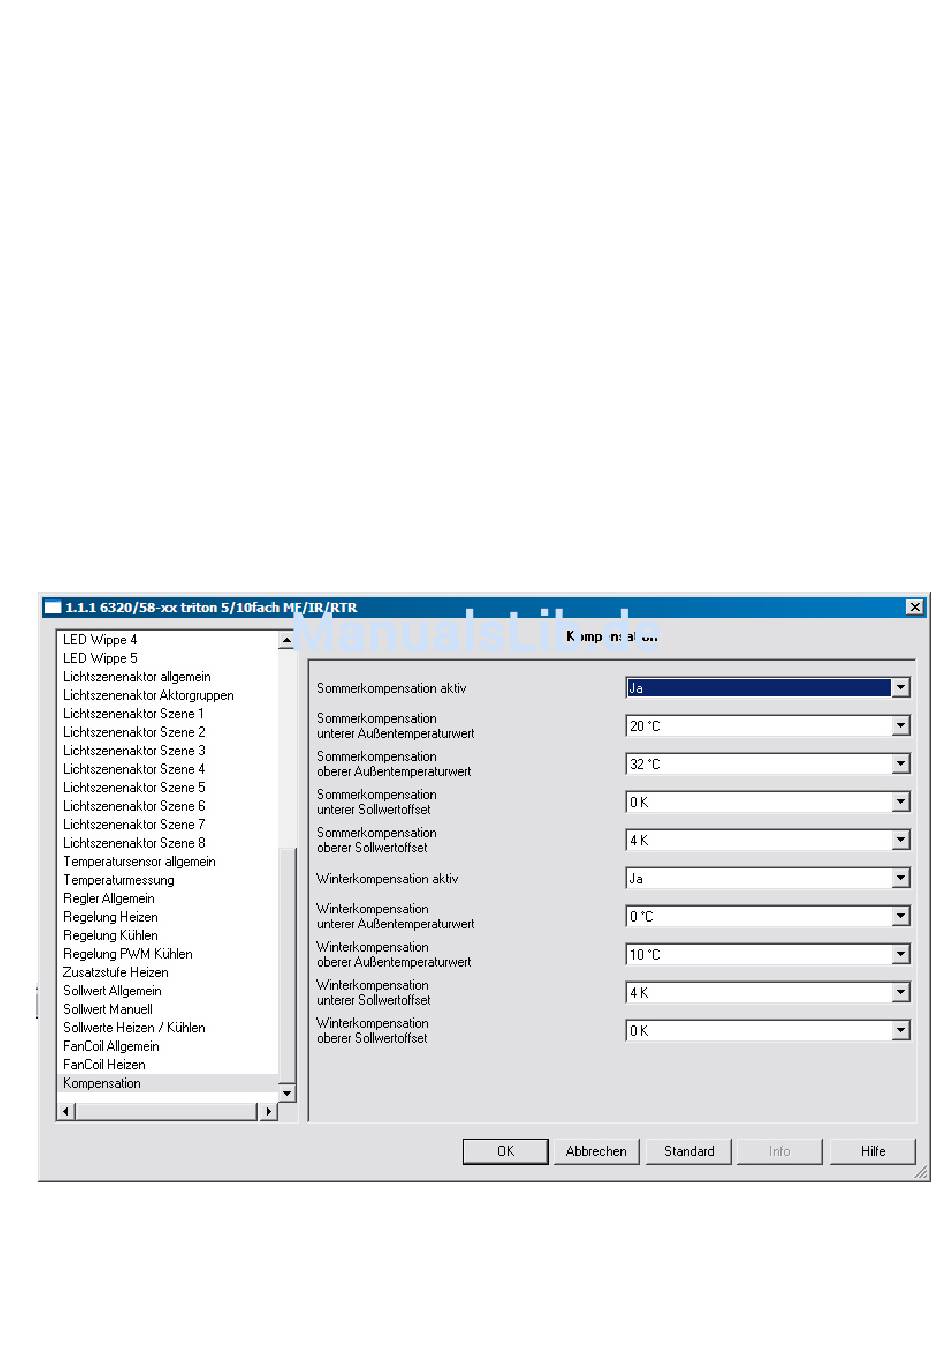950x1370 pixels.
Task: Close the triton parameter dialog
Action: point(915,607)
